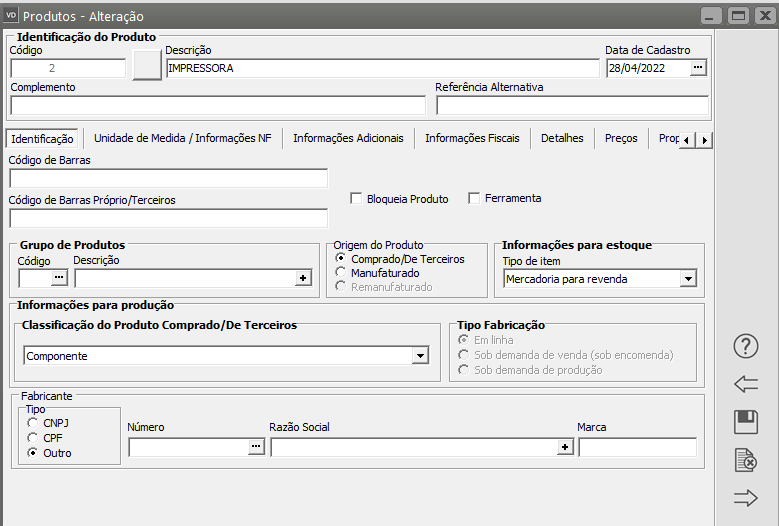Save the product with the diskette icon
779x526 pixels.
click(746, 422)
